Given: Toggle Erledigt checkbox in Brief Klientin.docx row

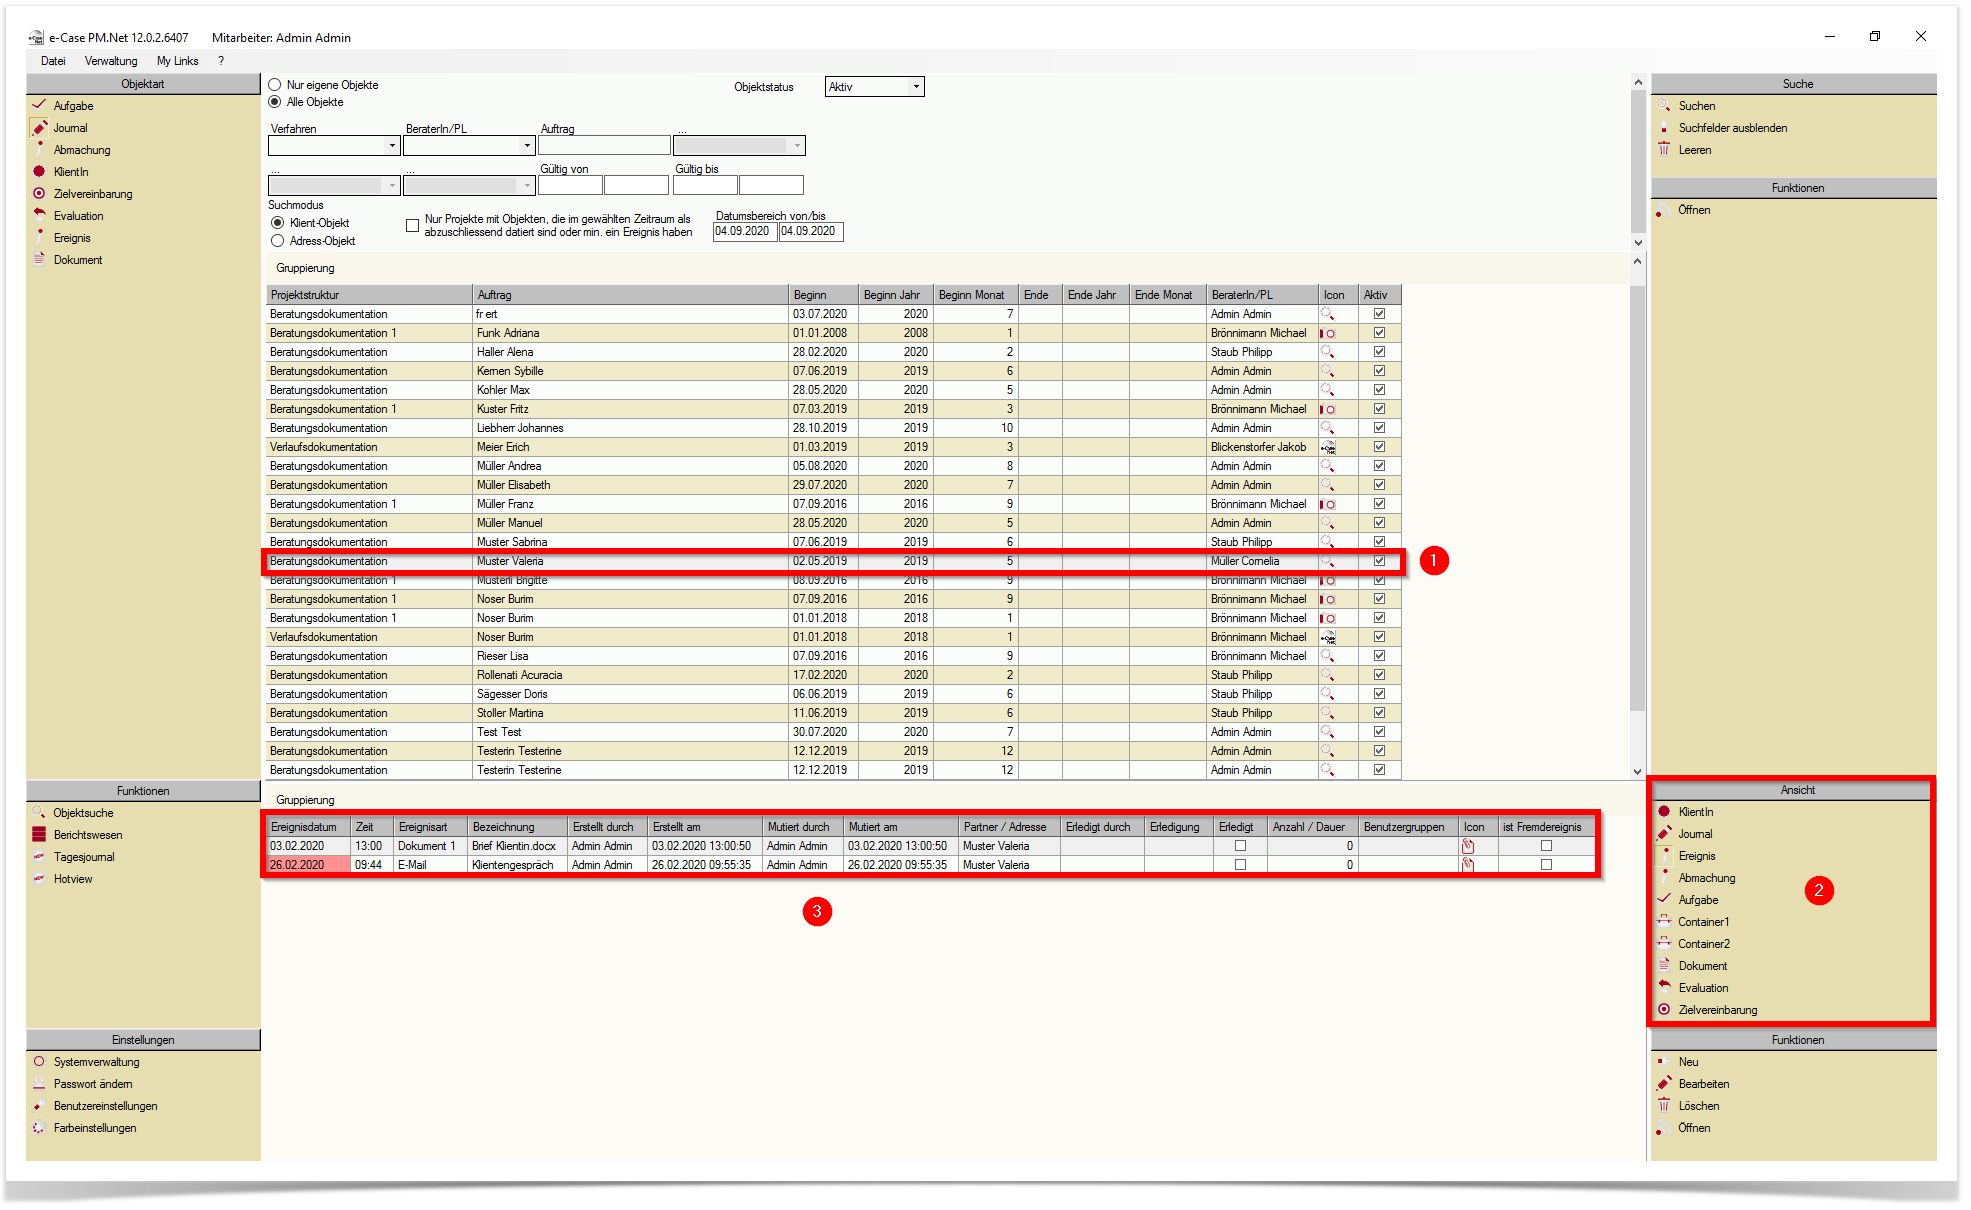Looking at the screenshot, I should click(x=1240, y=846).
